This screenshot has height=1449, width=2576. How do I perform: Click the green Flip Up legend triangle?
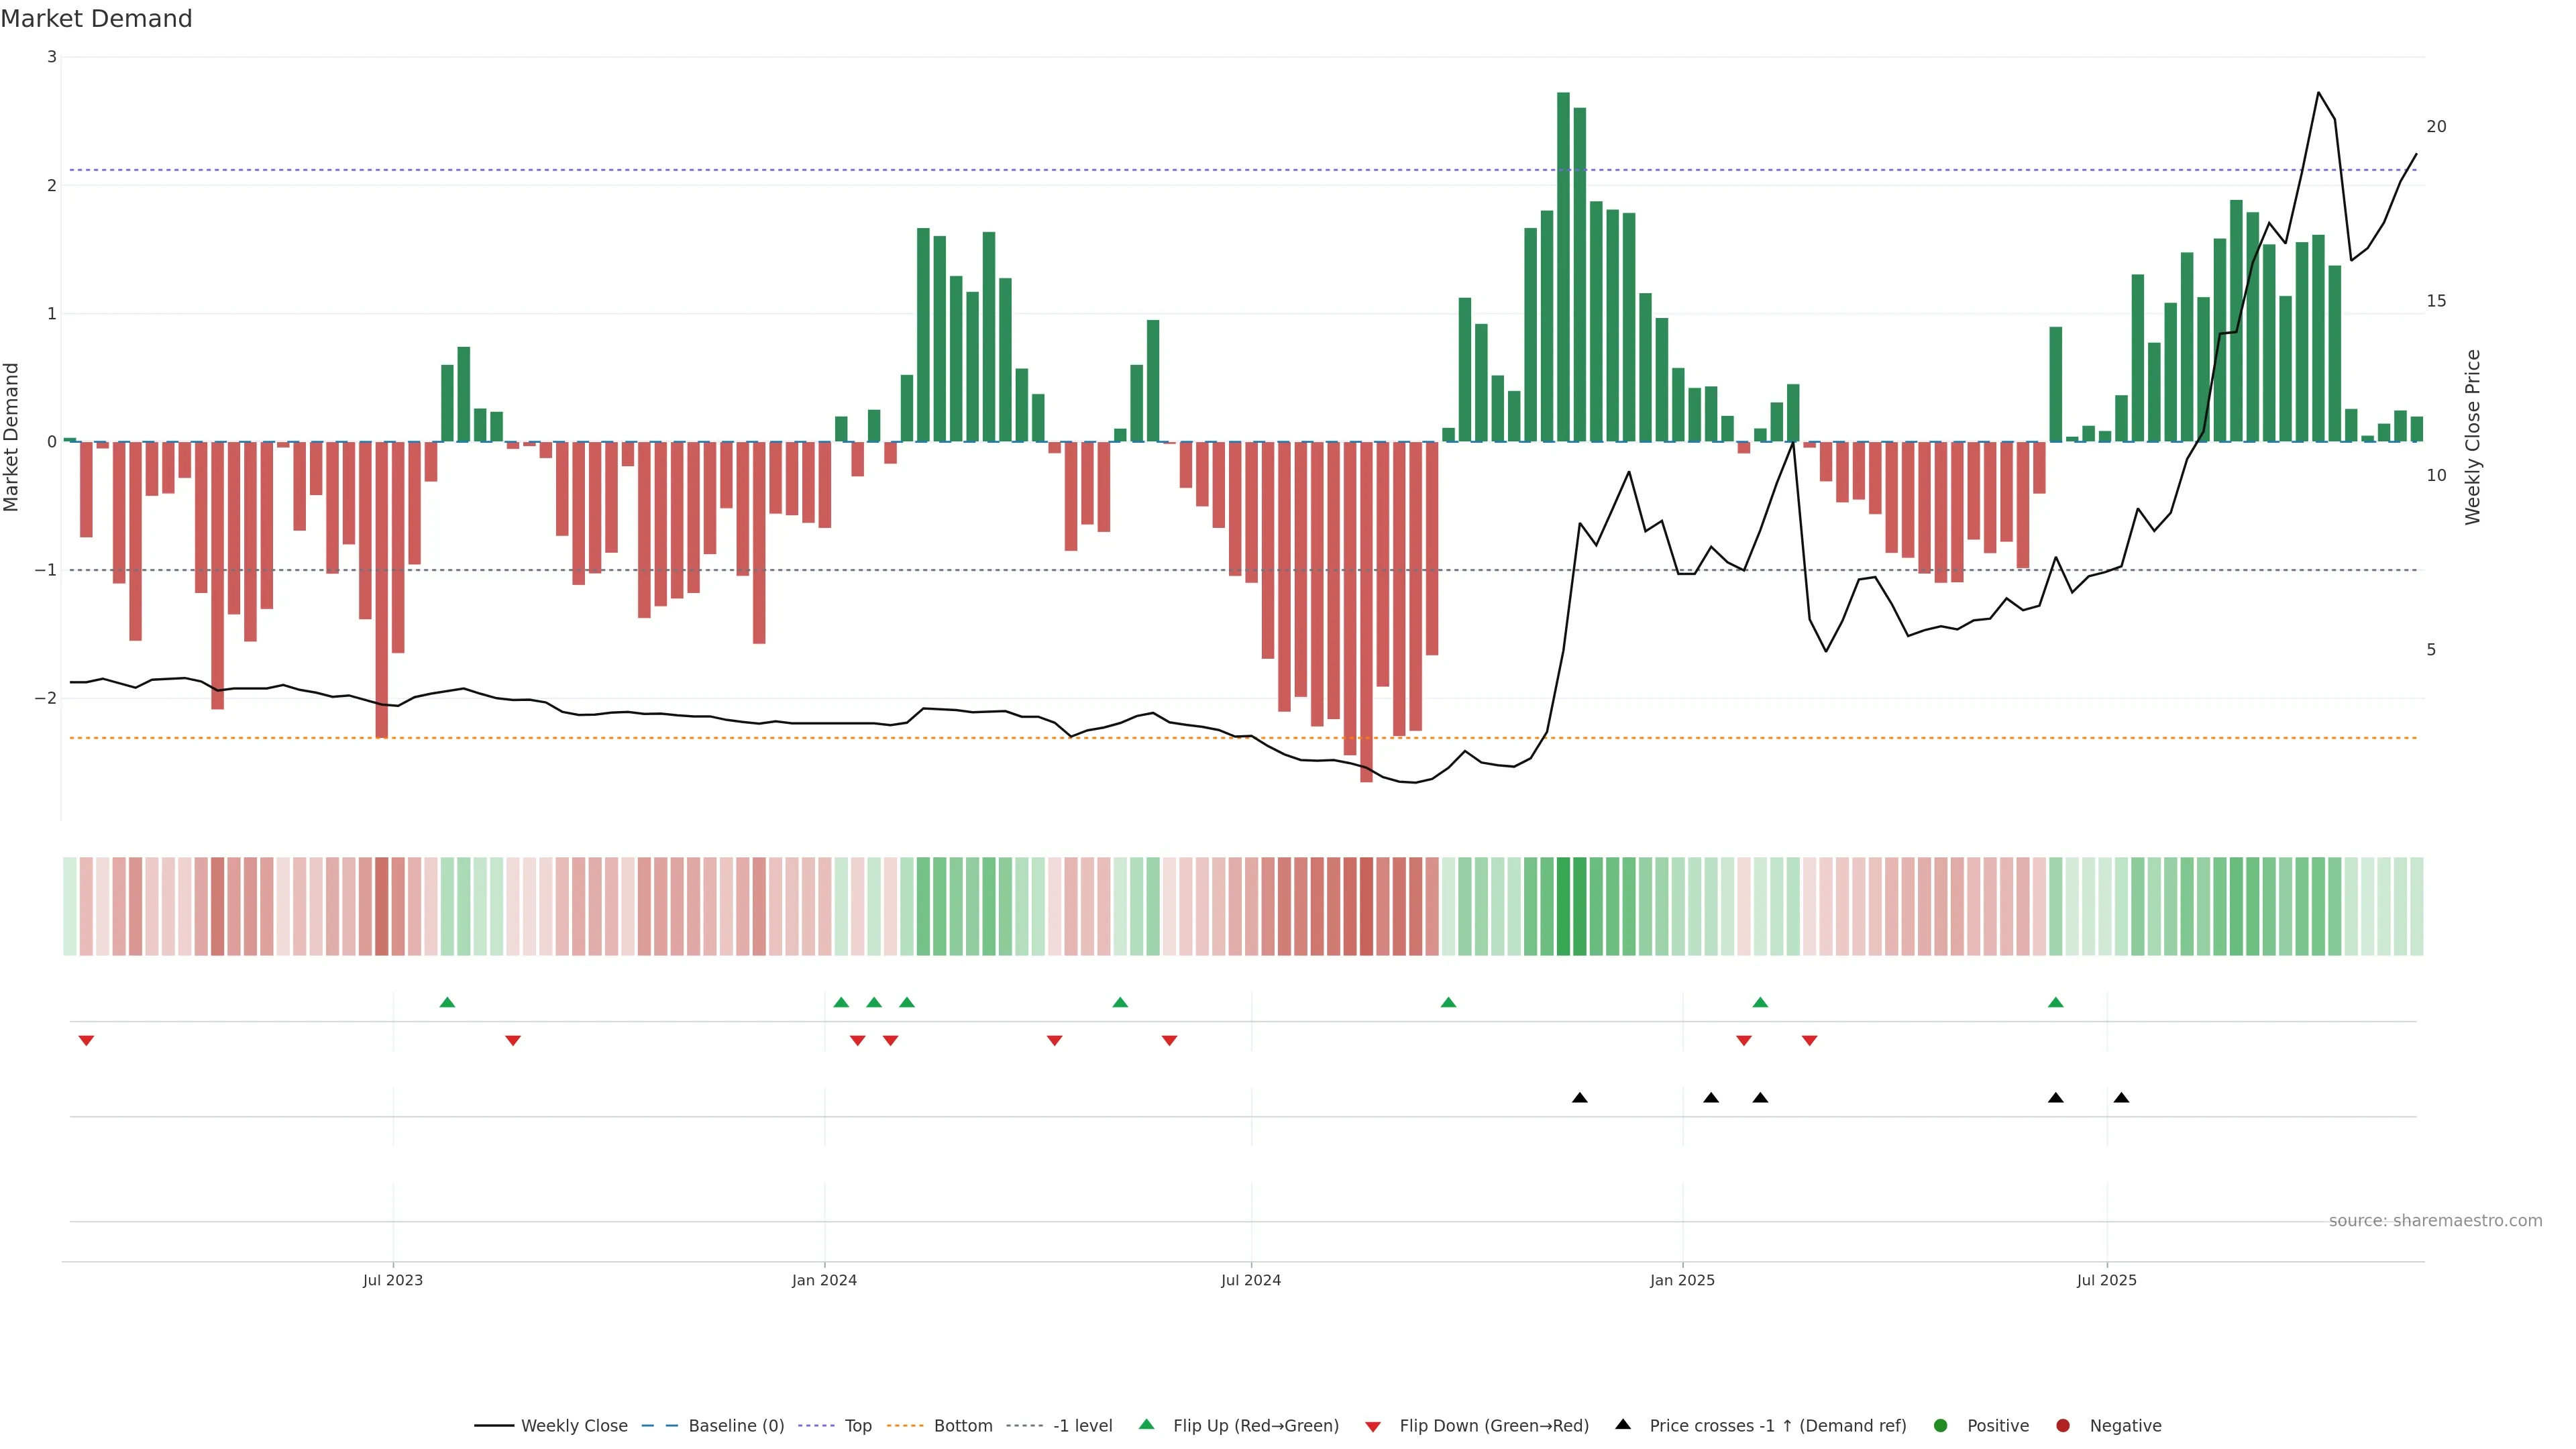(x=1147, y=1424)
